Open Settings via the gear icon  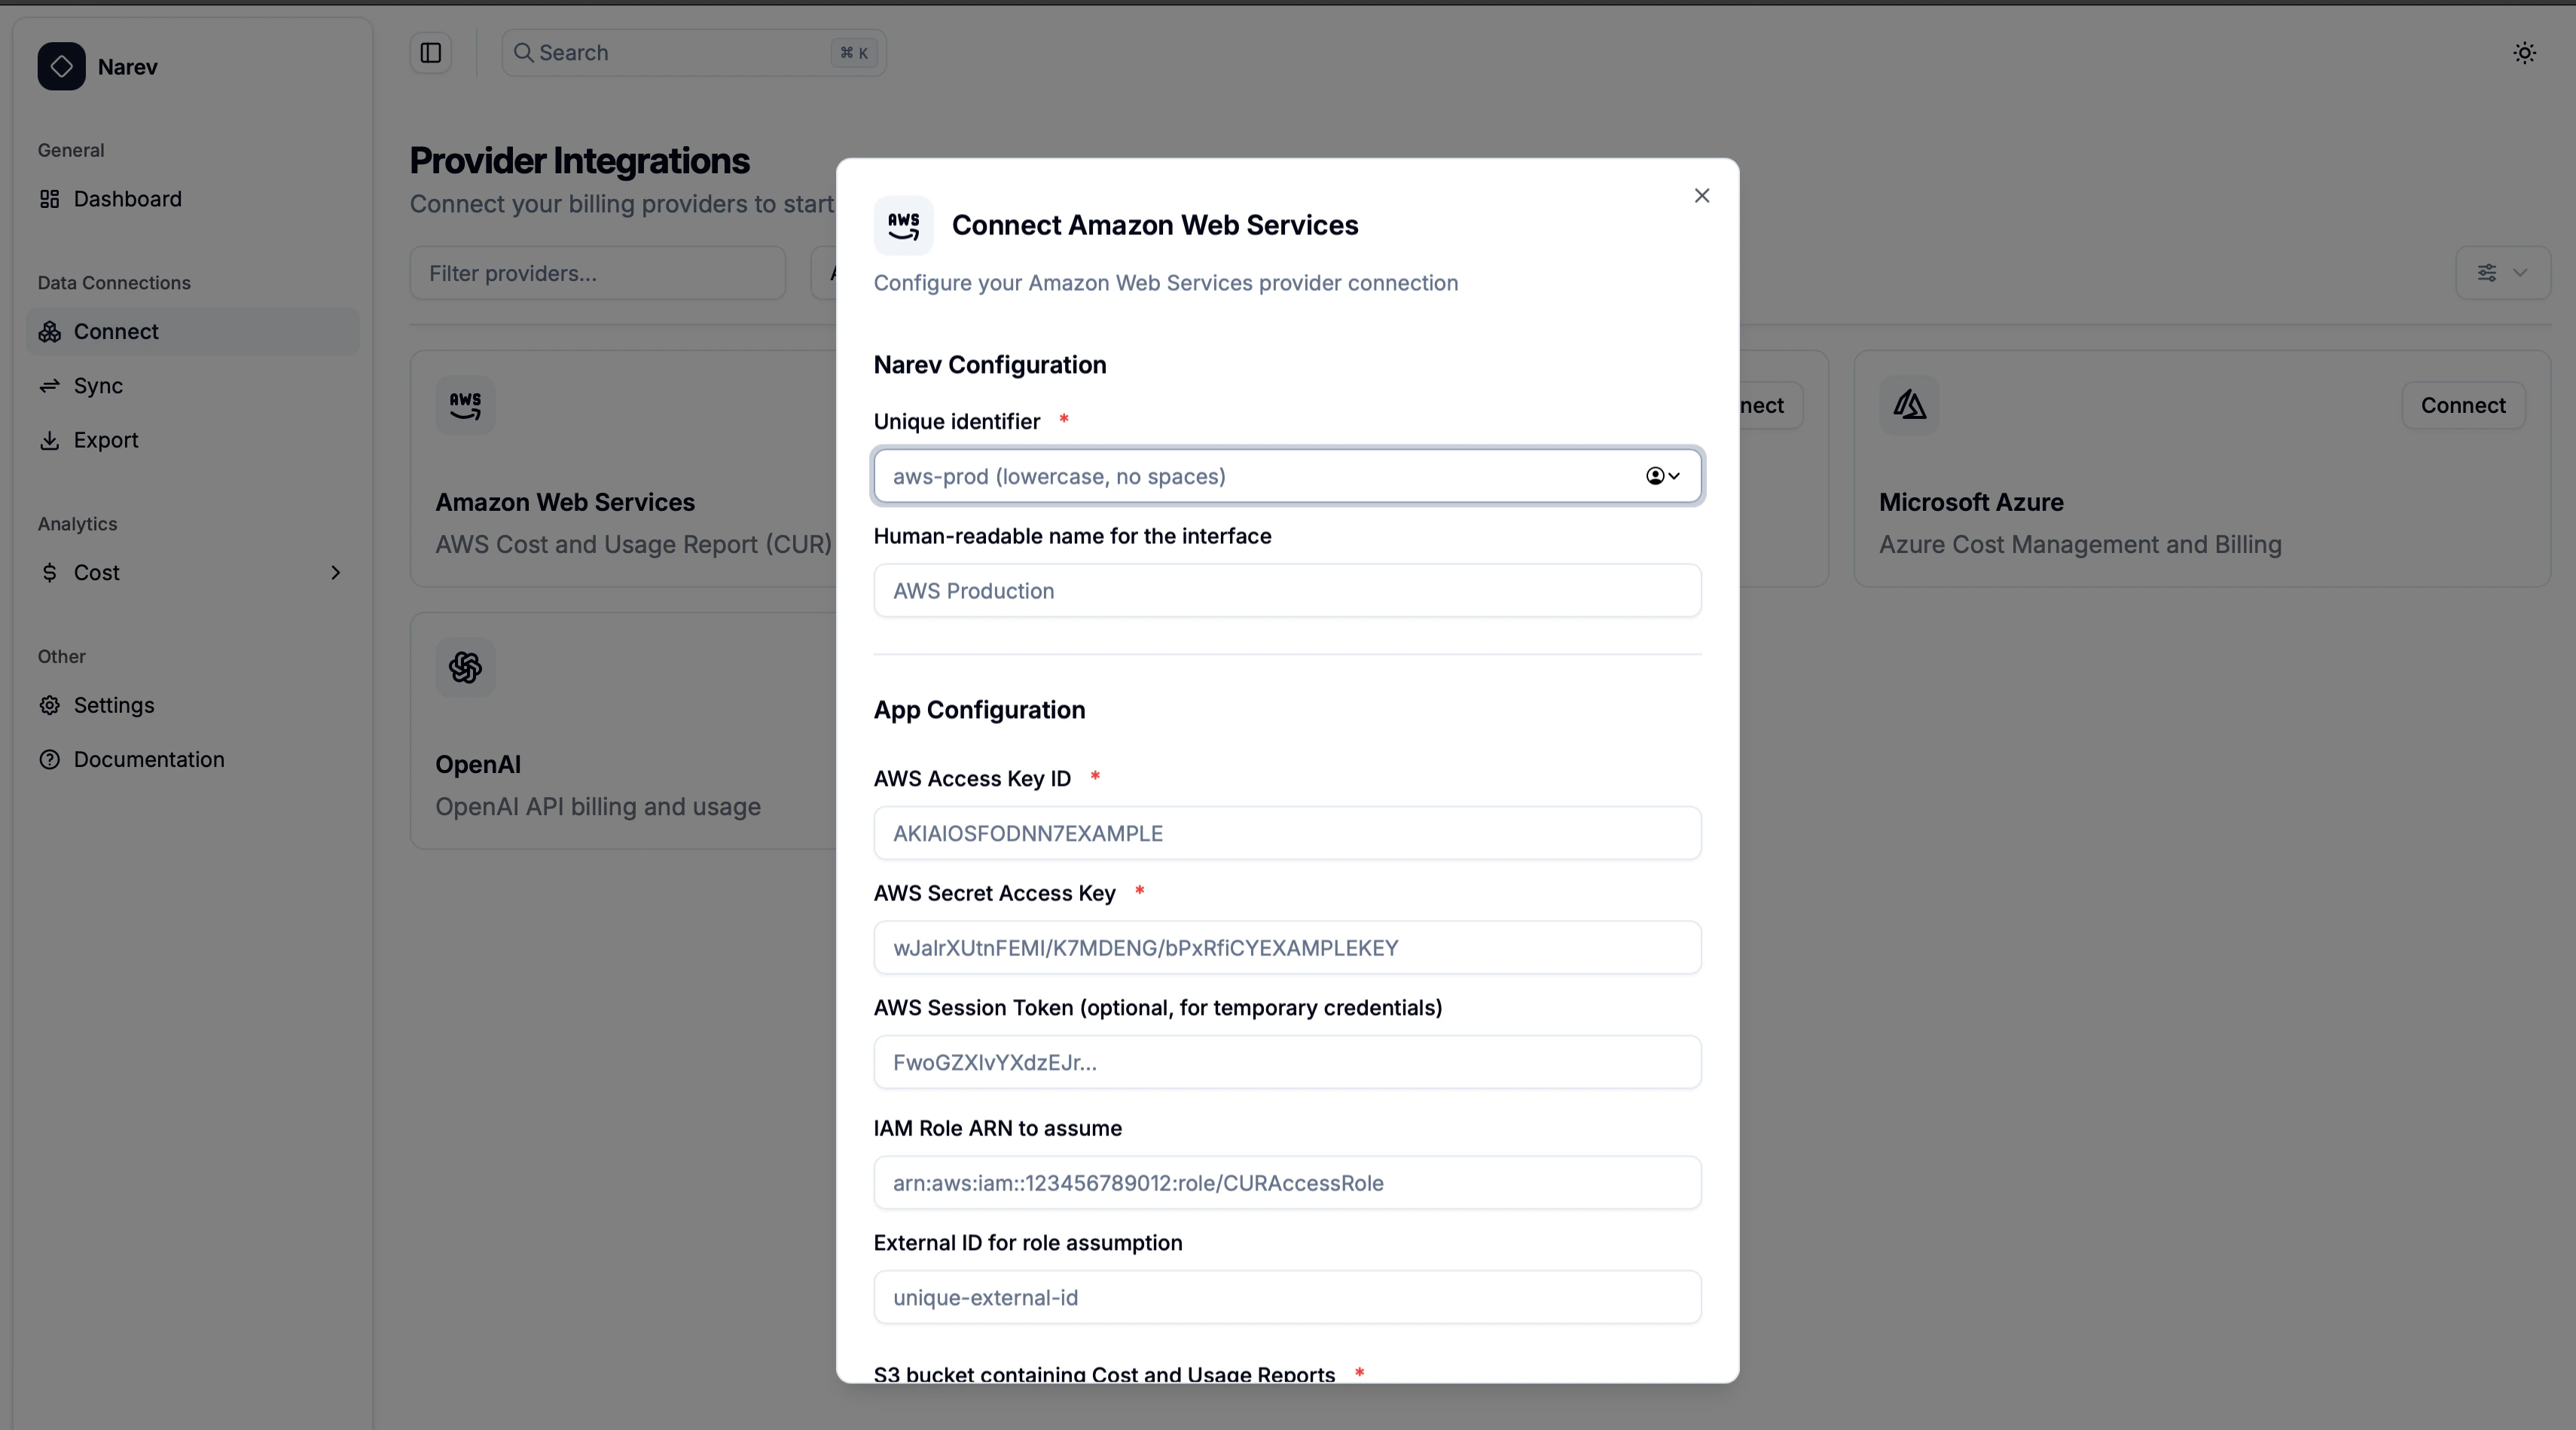click(x=50, y=705)
